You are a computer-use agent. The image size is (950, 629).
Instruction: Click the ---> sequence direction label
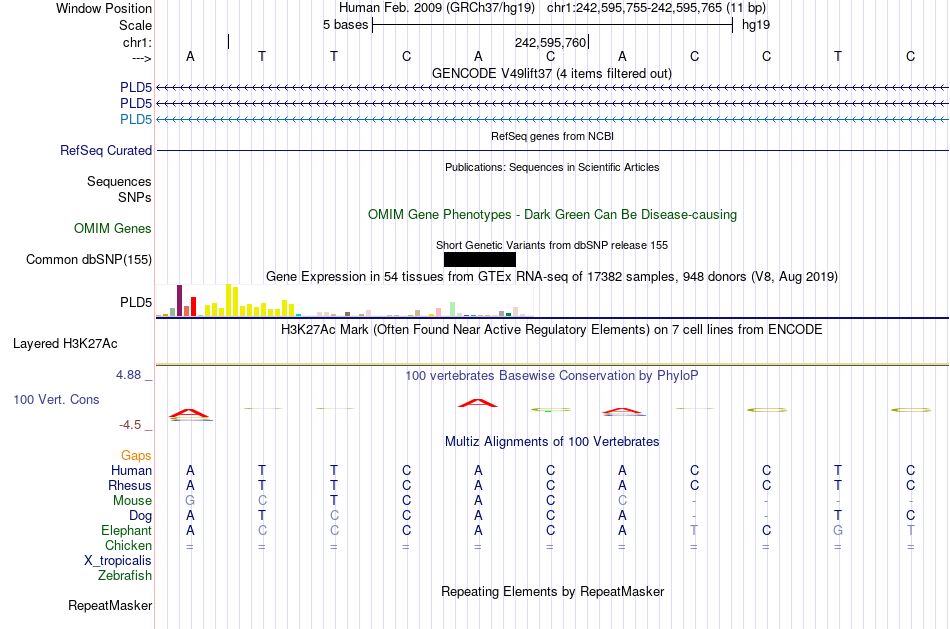(141, 58)
